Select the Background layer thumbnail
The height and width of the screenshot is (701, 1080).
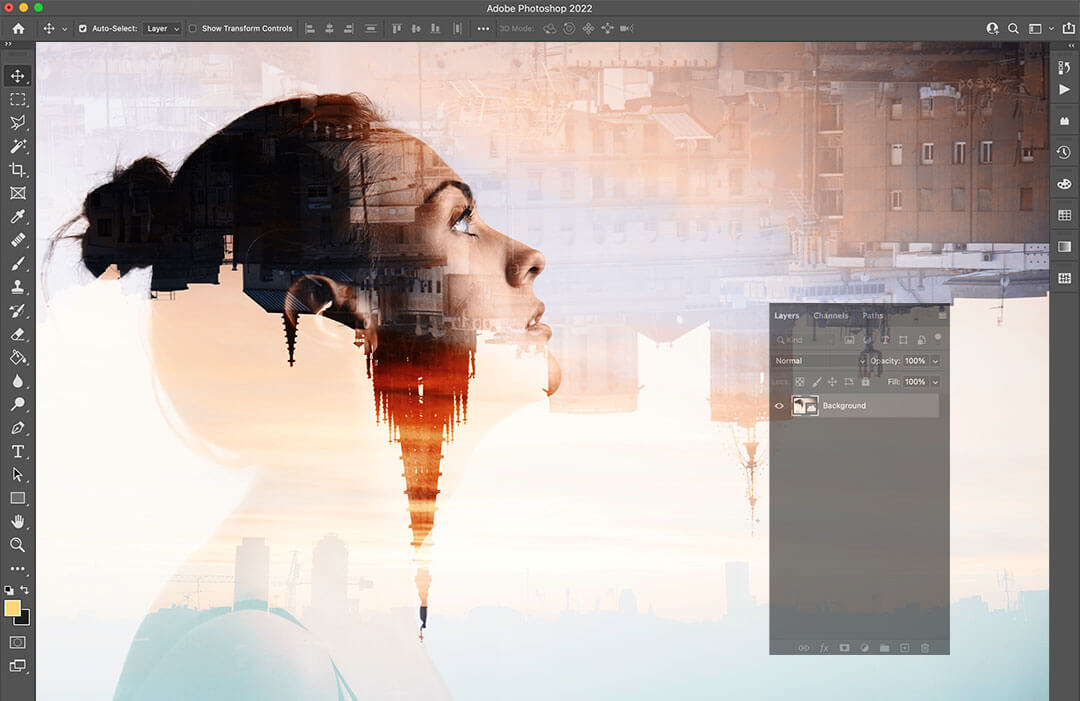(805, 406)
